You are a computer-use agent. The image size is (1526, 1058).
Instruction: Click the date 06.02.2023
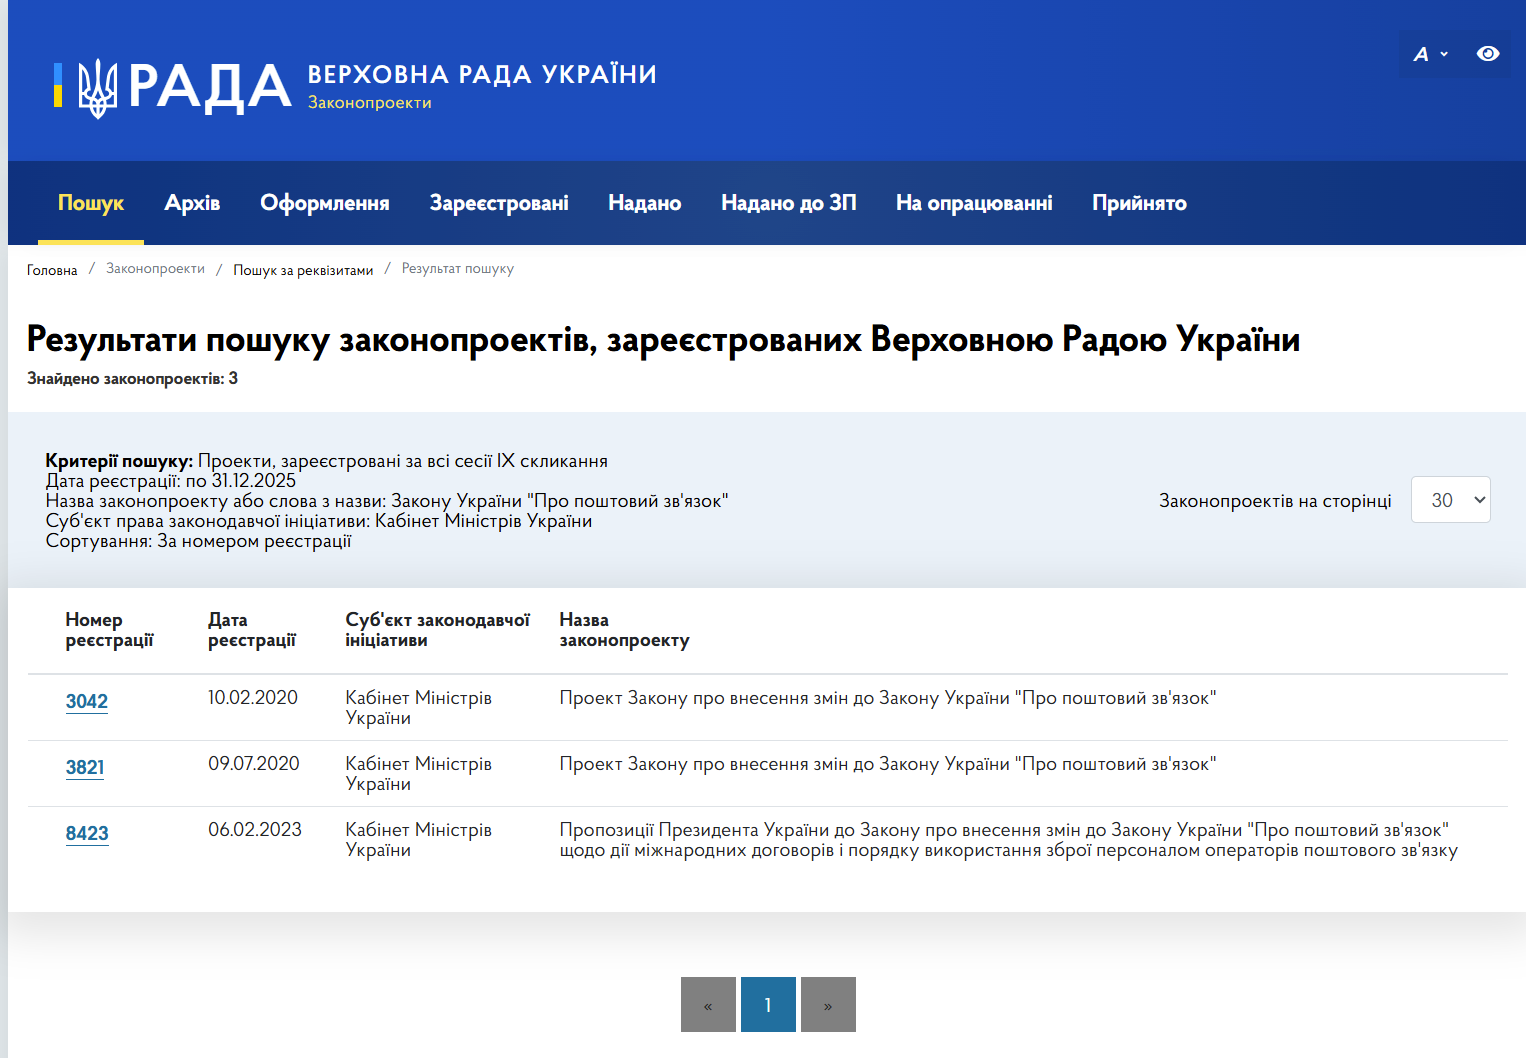click(255, 830)
